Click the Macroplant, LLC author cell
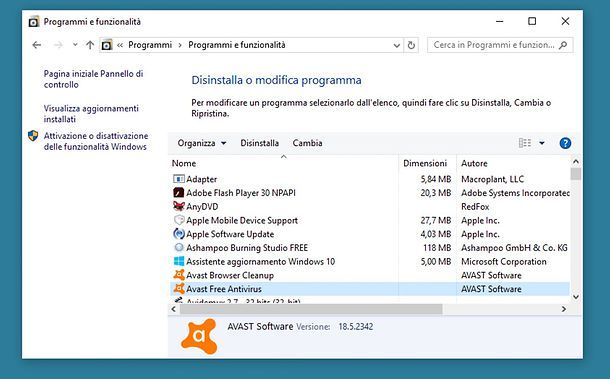 [493, 179]
